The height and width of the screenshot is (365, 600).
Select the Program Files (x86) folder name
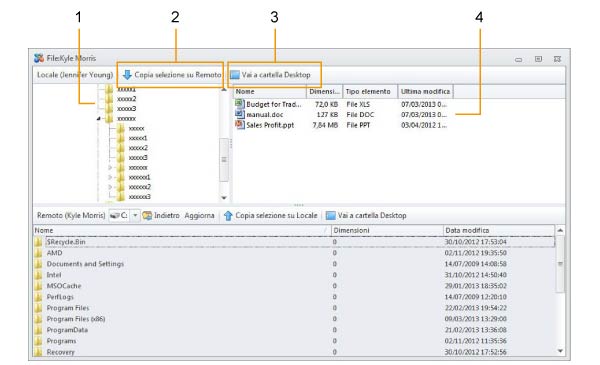click(x=76, y=319)
